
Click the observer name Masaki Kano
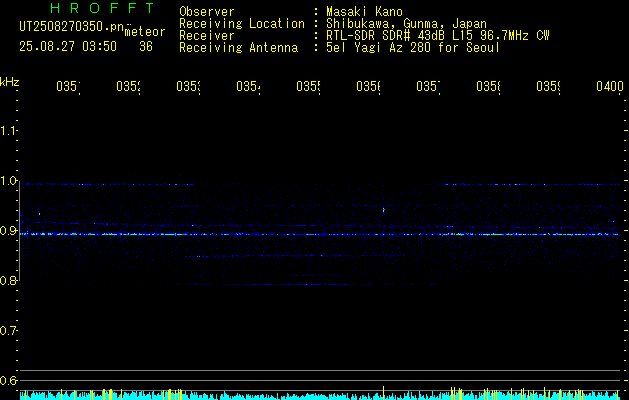click(364, 11)
